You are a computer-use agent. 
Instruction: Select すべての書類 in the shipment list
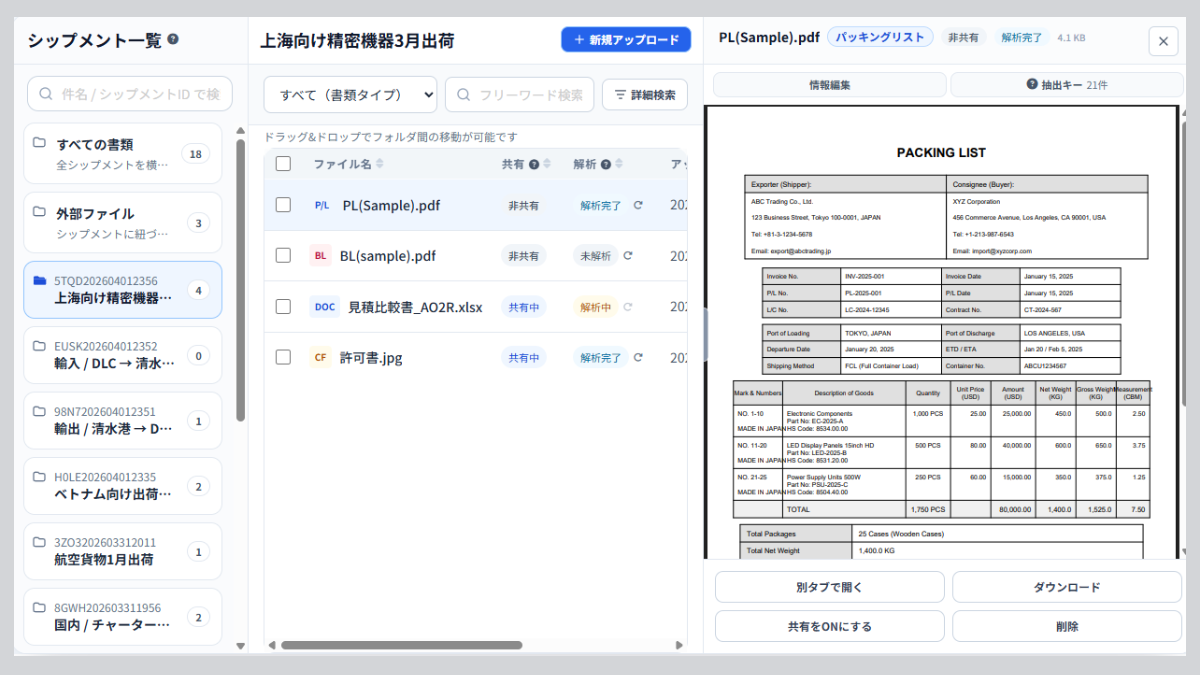122,153
